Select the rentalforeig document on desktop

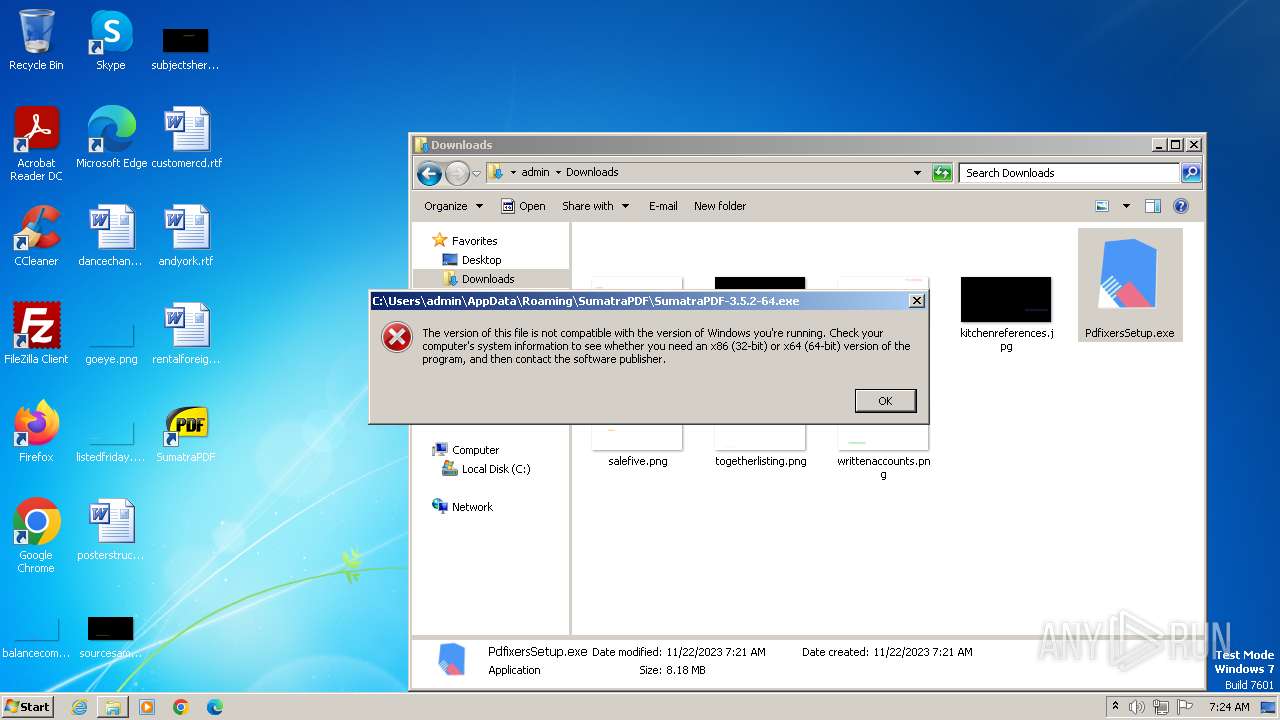pos(187,334)
